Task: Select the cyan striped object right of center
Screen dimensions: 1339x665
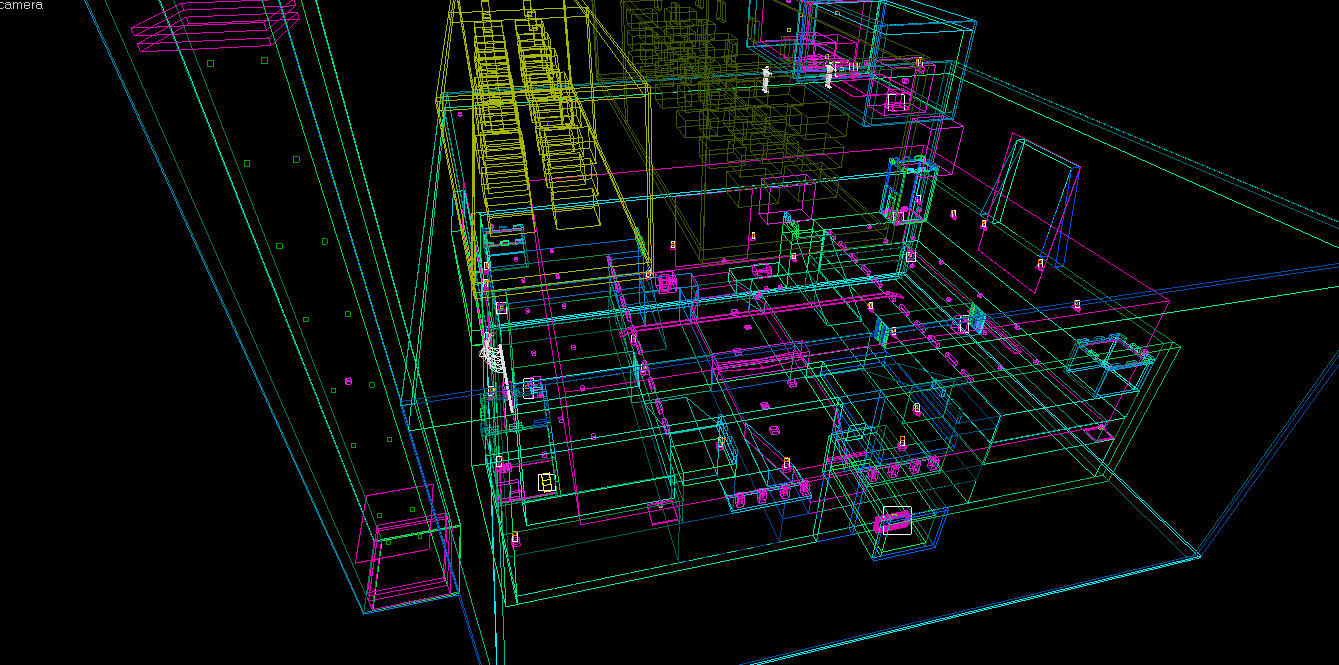Action: (x=977, y=320)
